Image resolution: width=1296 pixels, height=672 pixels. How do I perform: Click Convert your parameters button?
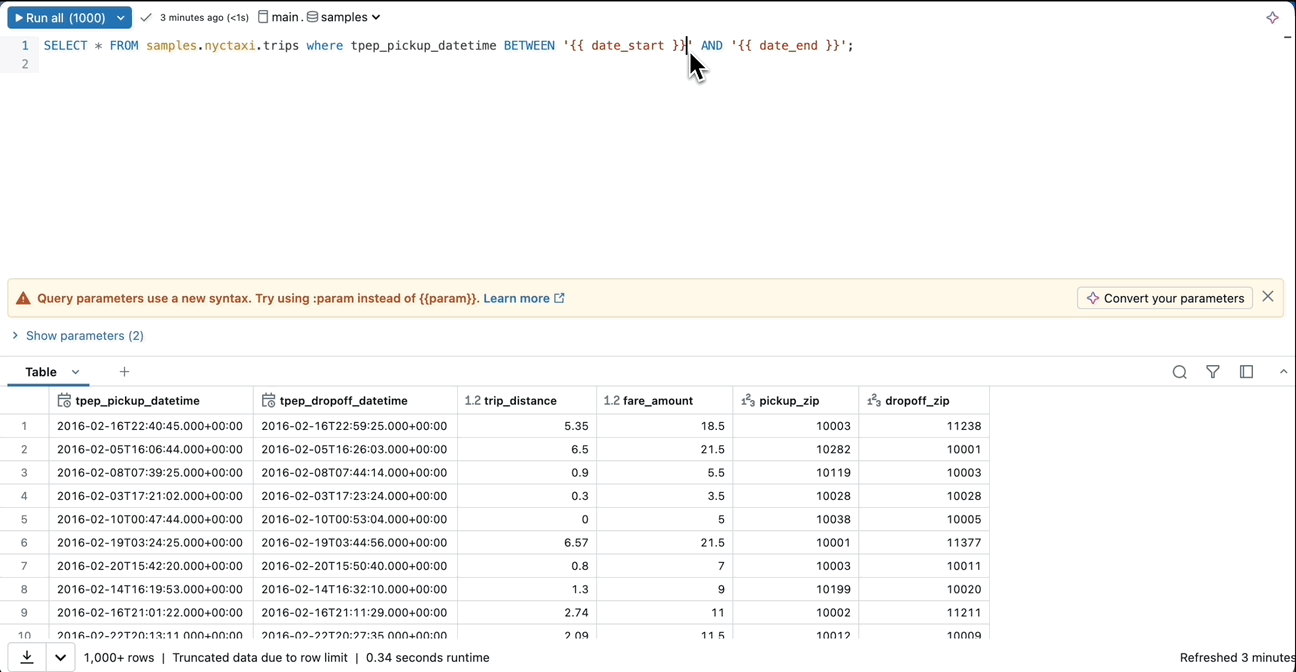point(1165,298)
